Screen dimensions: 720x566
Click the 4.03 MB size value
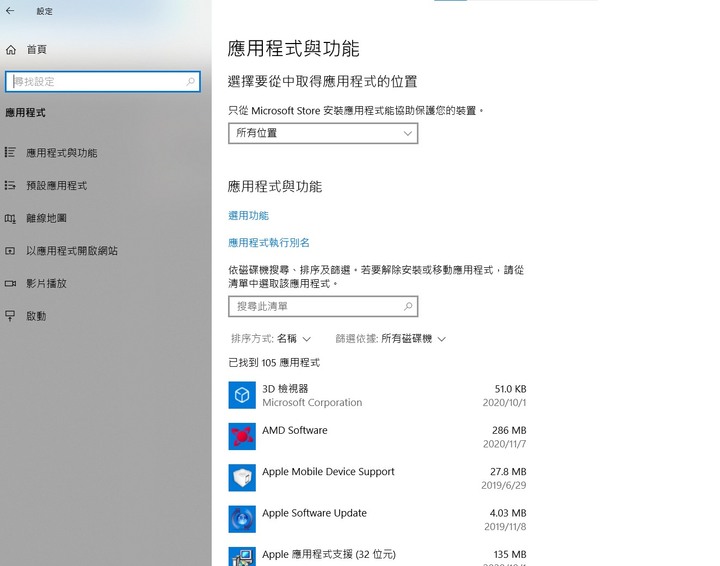point(508,513)
